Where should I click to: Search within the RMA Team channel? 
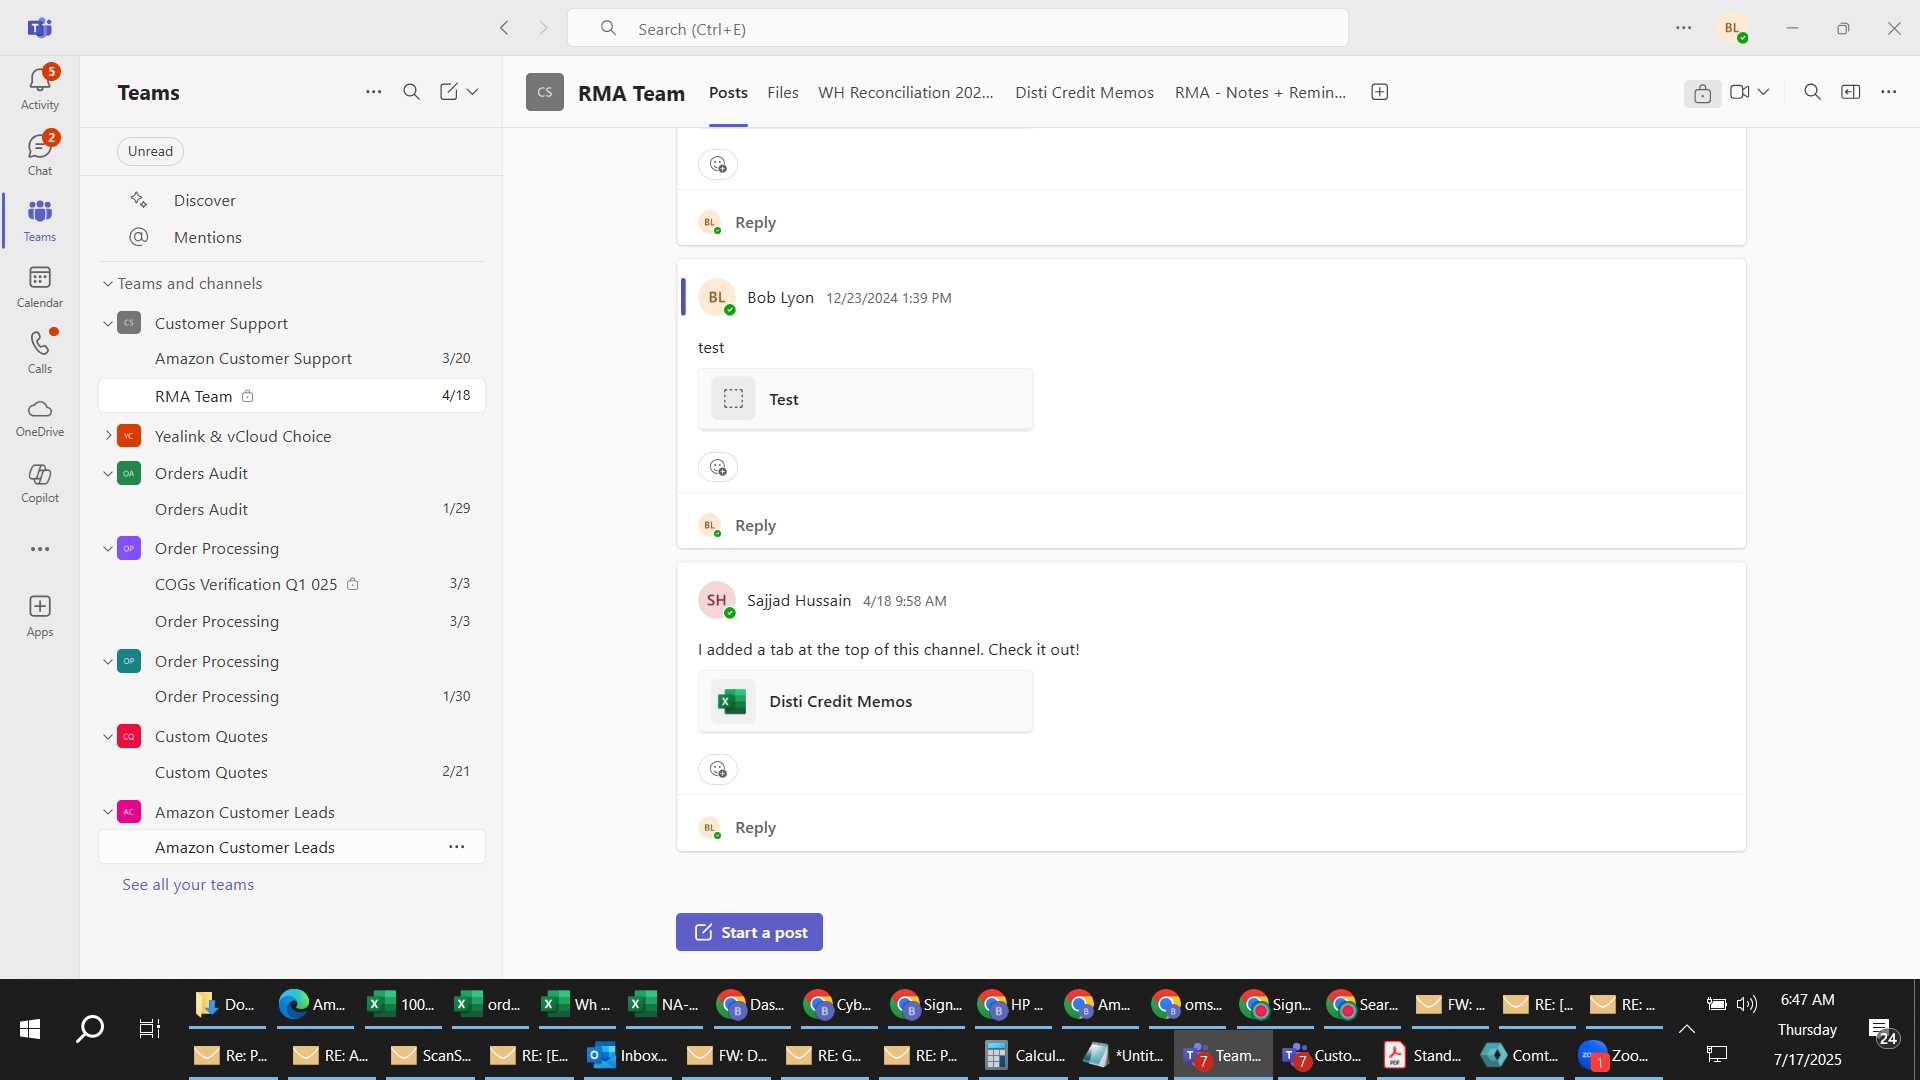[1812, 92]
